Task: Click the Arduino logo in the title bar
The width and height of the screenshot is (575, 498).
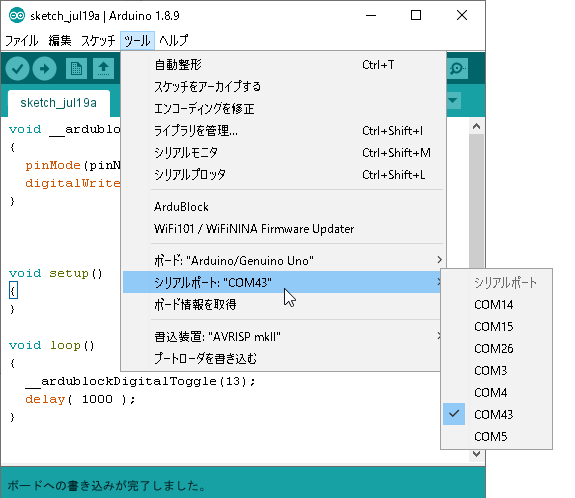Action: pos(17,16)
